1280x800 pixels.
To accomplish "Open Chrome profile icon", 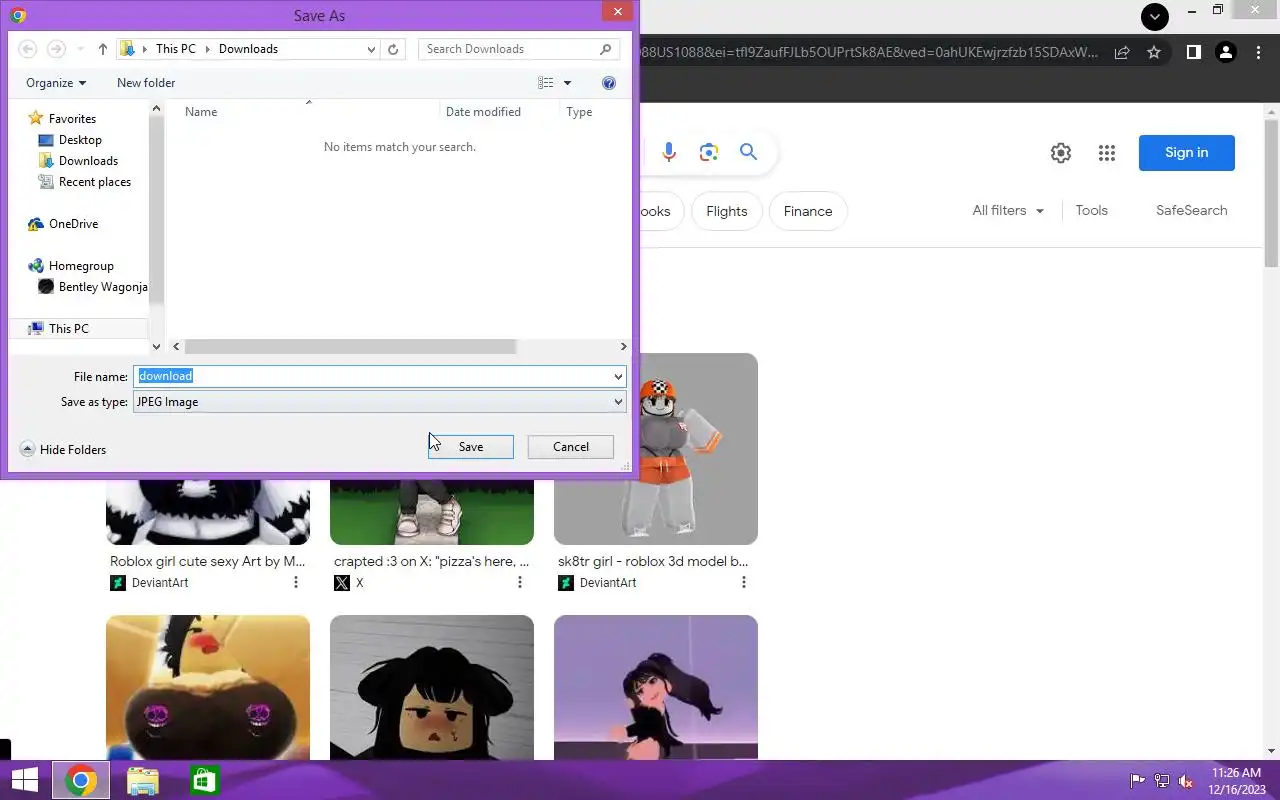I will tap(1225, 52).
